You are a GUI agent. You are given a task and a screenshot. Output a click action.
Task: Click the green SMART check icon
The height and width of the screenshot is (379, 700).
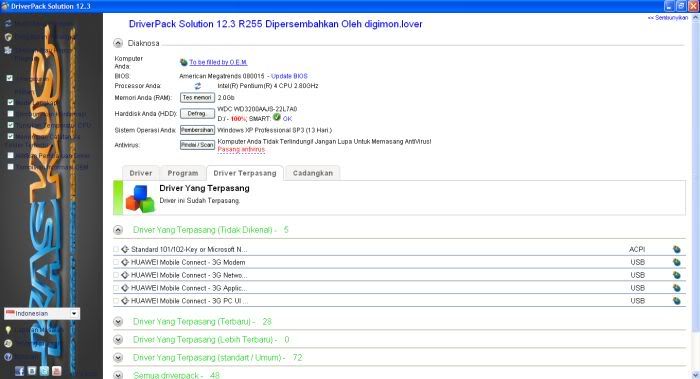tap(277, 117)
